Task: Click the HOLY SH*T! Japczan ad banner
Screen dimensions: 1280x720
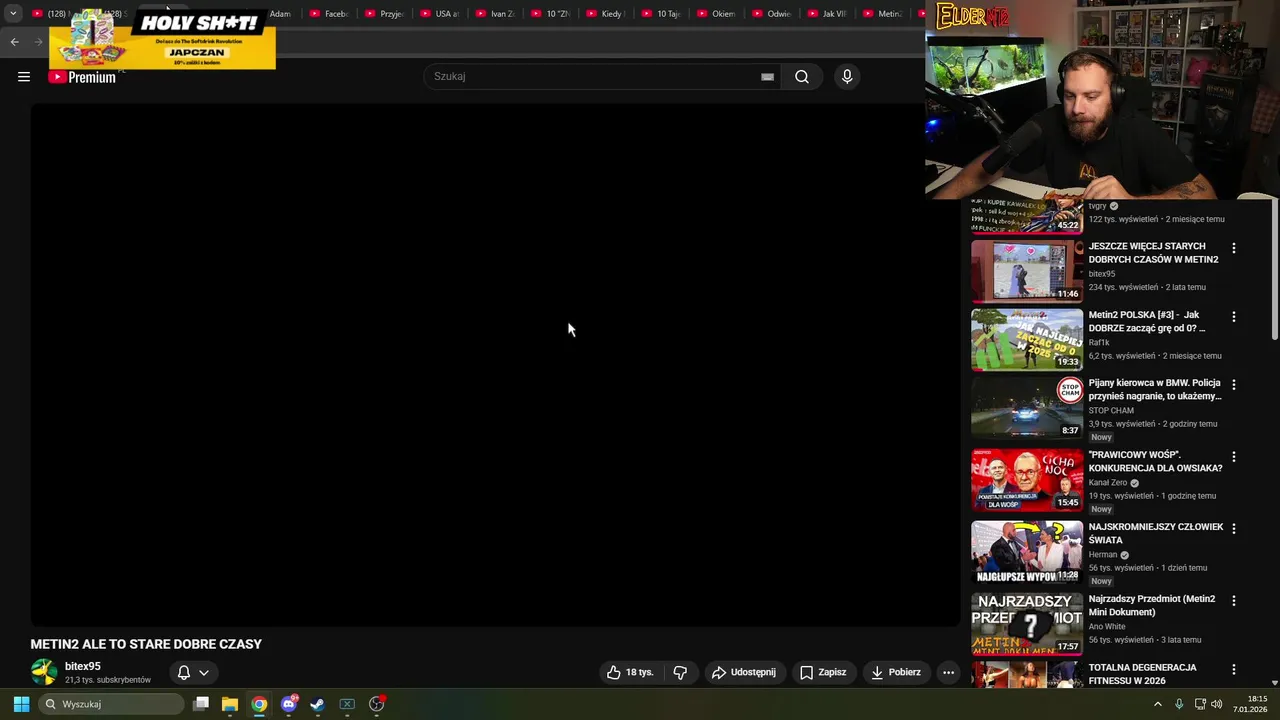Action: coord(162,39)
